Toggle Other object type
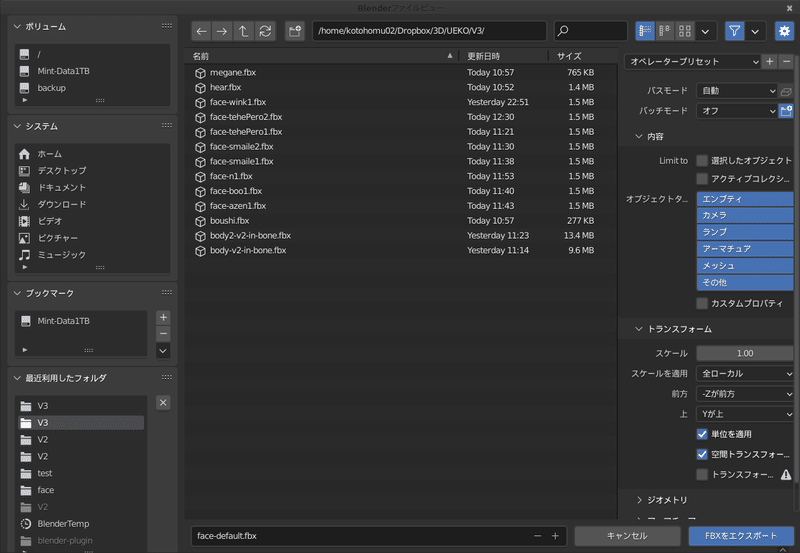The width and height of the screenshot is (800, 553). coord(745,283)
